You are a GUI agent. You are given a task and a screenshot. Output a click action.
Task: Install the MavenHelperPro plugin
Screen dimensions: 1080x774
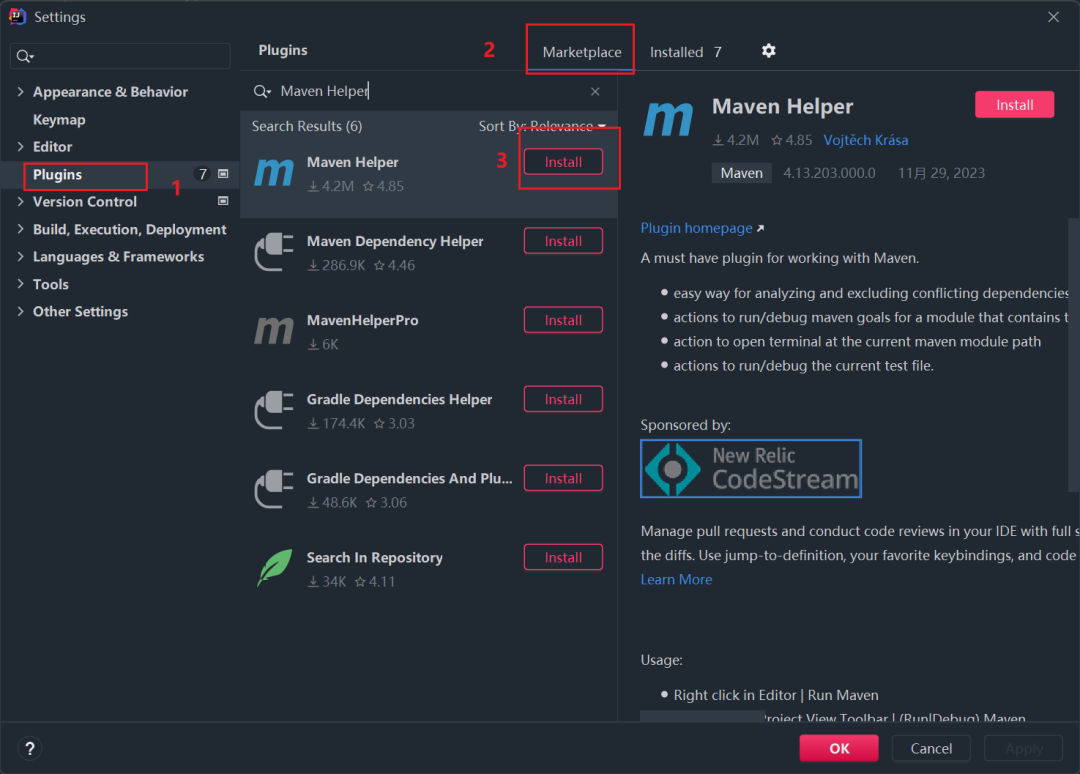(x=563, y=320)
